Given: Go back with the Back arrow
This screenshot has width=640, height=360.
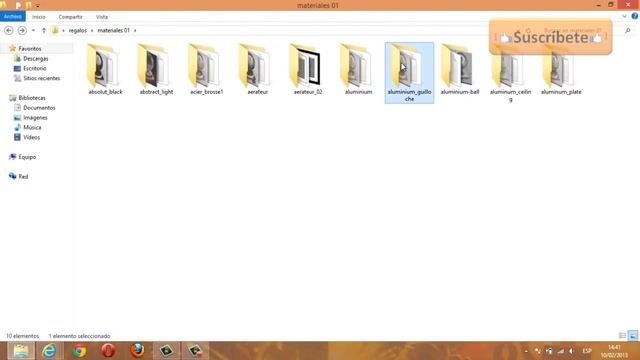Looking at the screenshot, I should click(9, 30).
